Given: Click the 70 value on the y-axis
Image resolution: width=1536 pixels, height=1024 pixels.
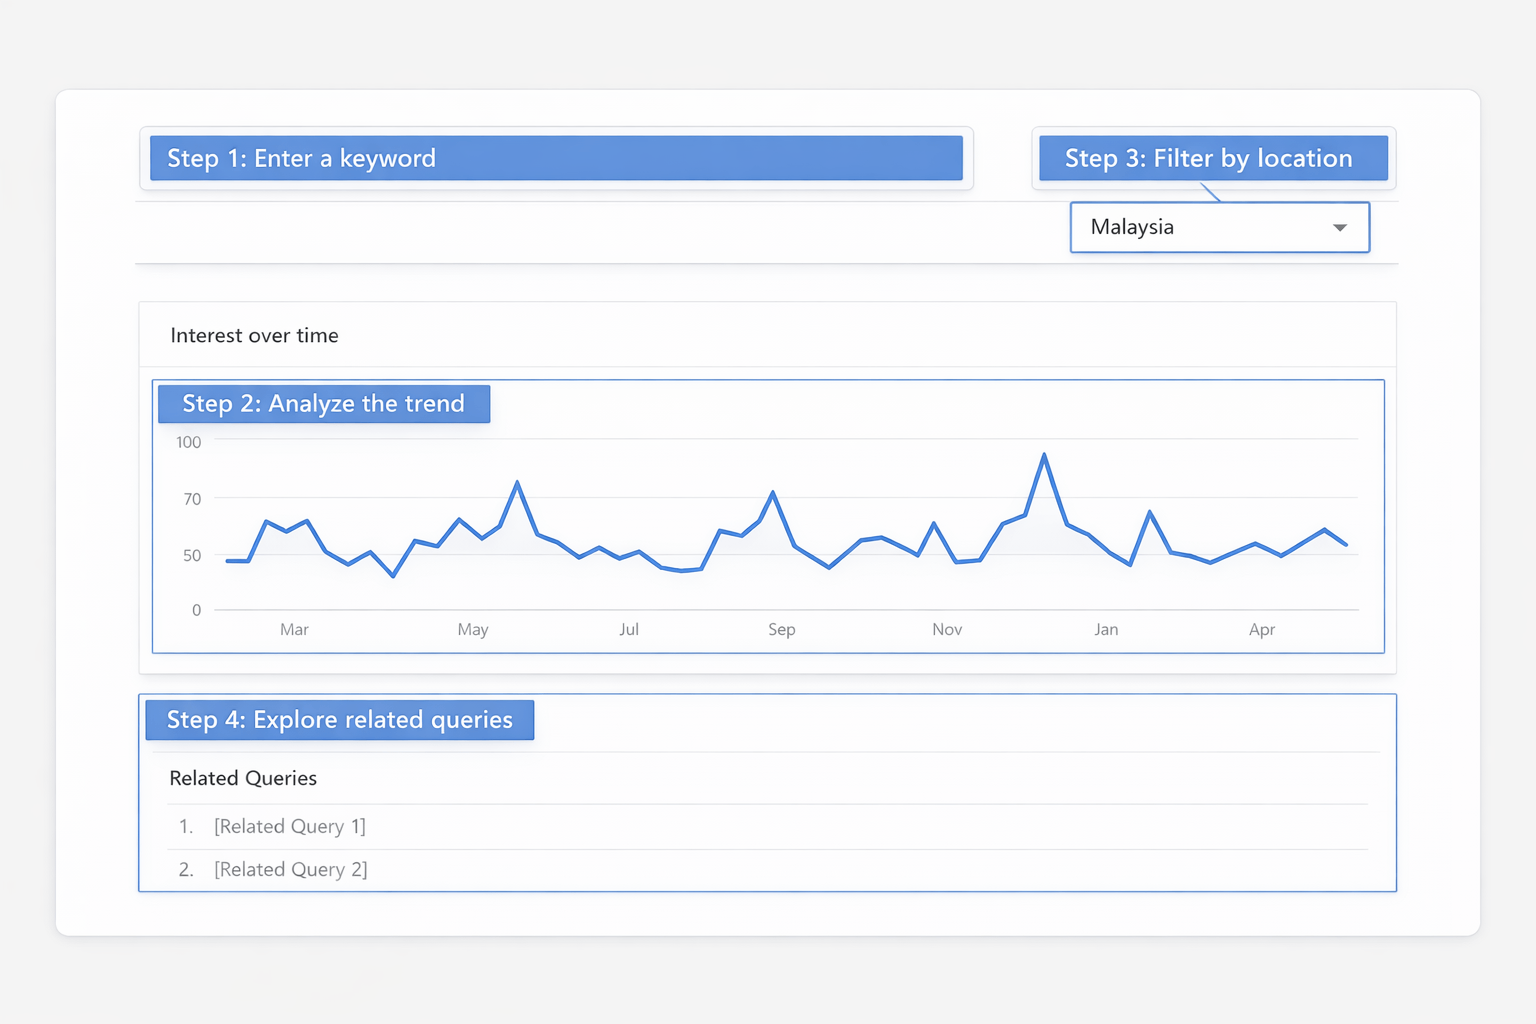Looking at the screenshot, I should [x=192, y=499].
